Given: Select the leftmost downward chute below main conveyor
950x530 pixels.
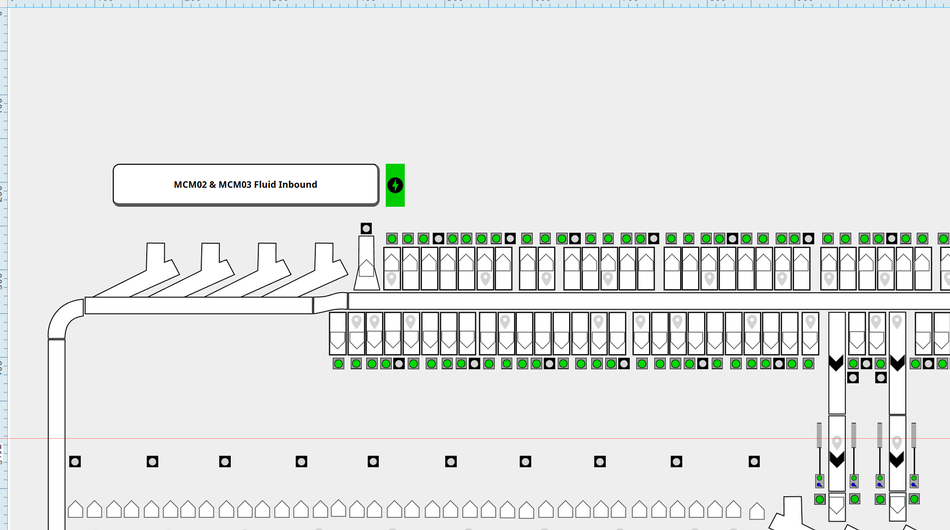Looking at the screenshot, I should 339,333.
